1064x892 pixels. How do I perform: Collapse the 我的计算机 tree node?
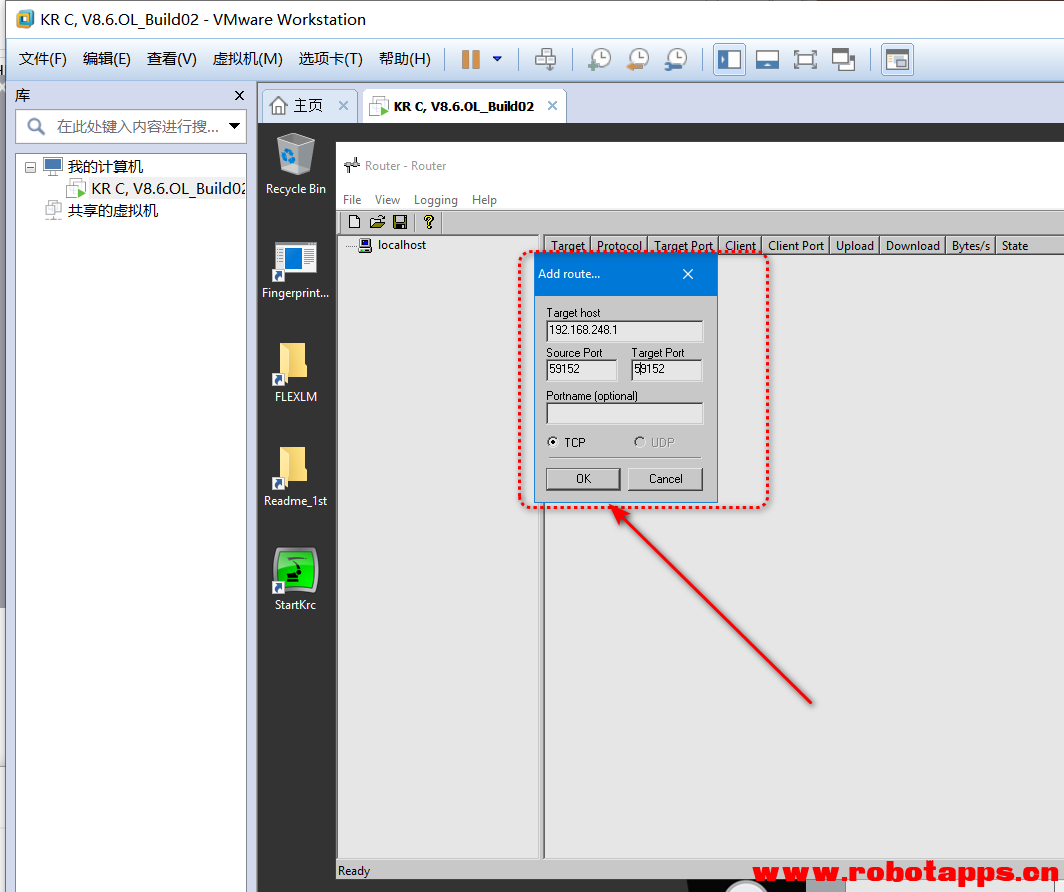click(x=31, y=167)
